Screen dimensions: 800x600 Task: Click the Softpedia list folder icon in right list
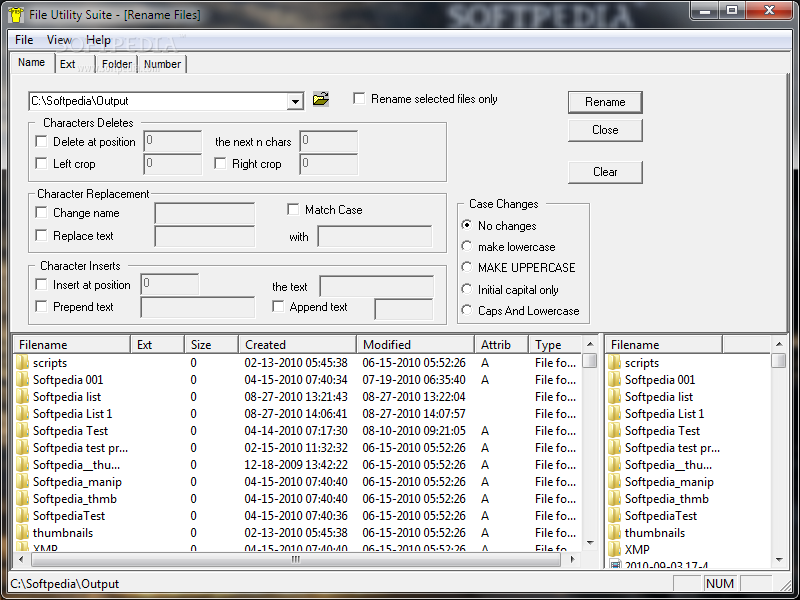614,396
